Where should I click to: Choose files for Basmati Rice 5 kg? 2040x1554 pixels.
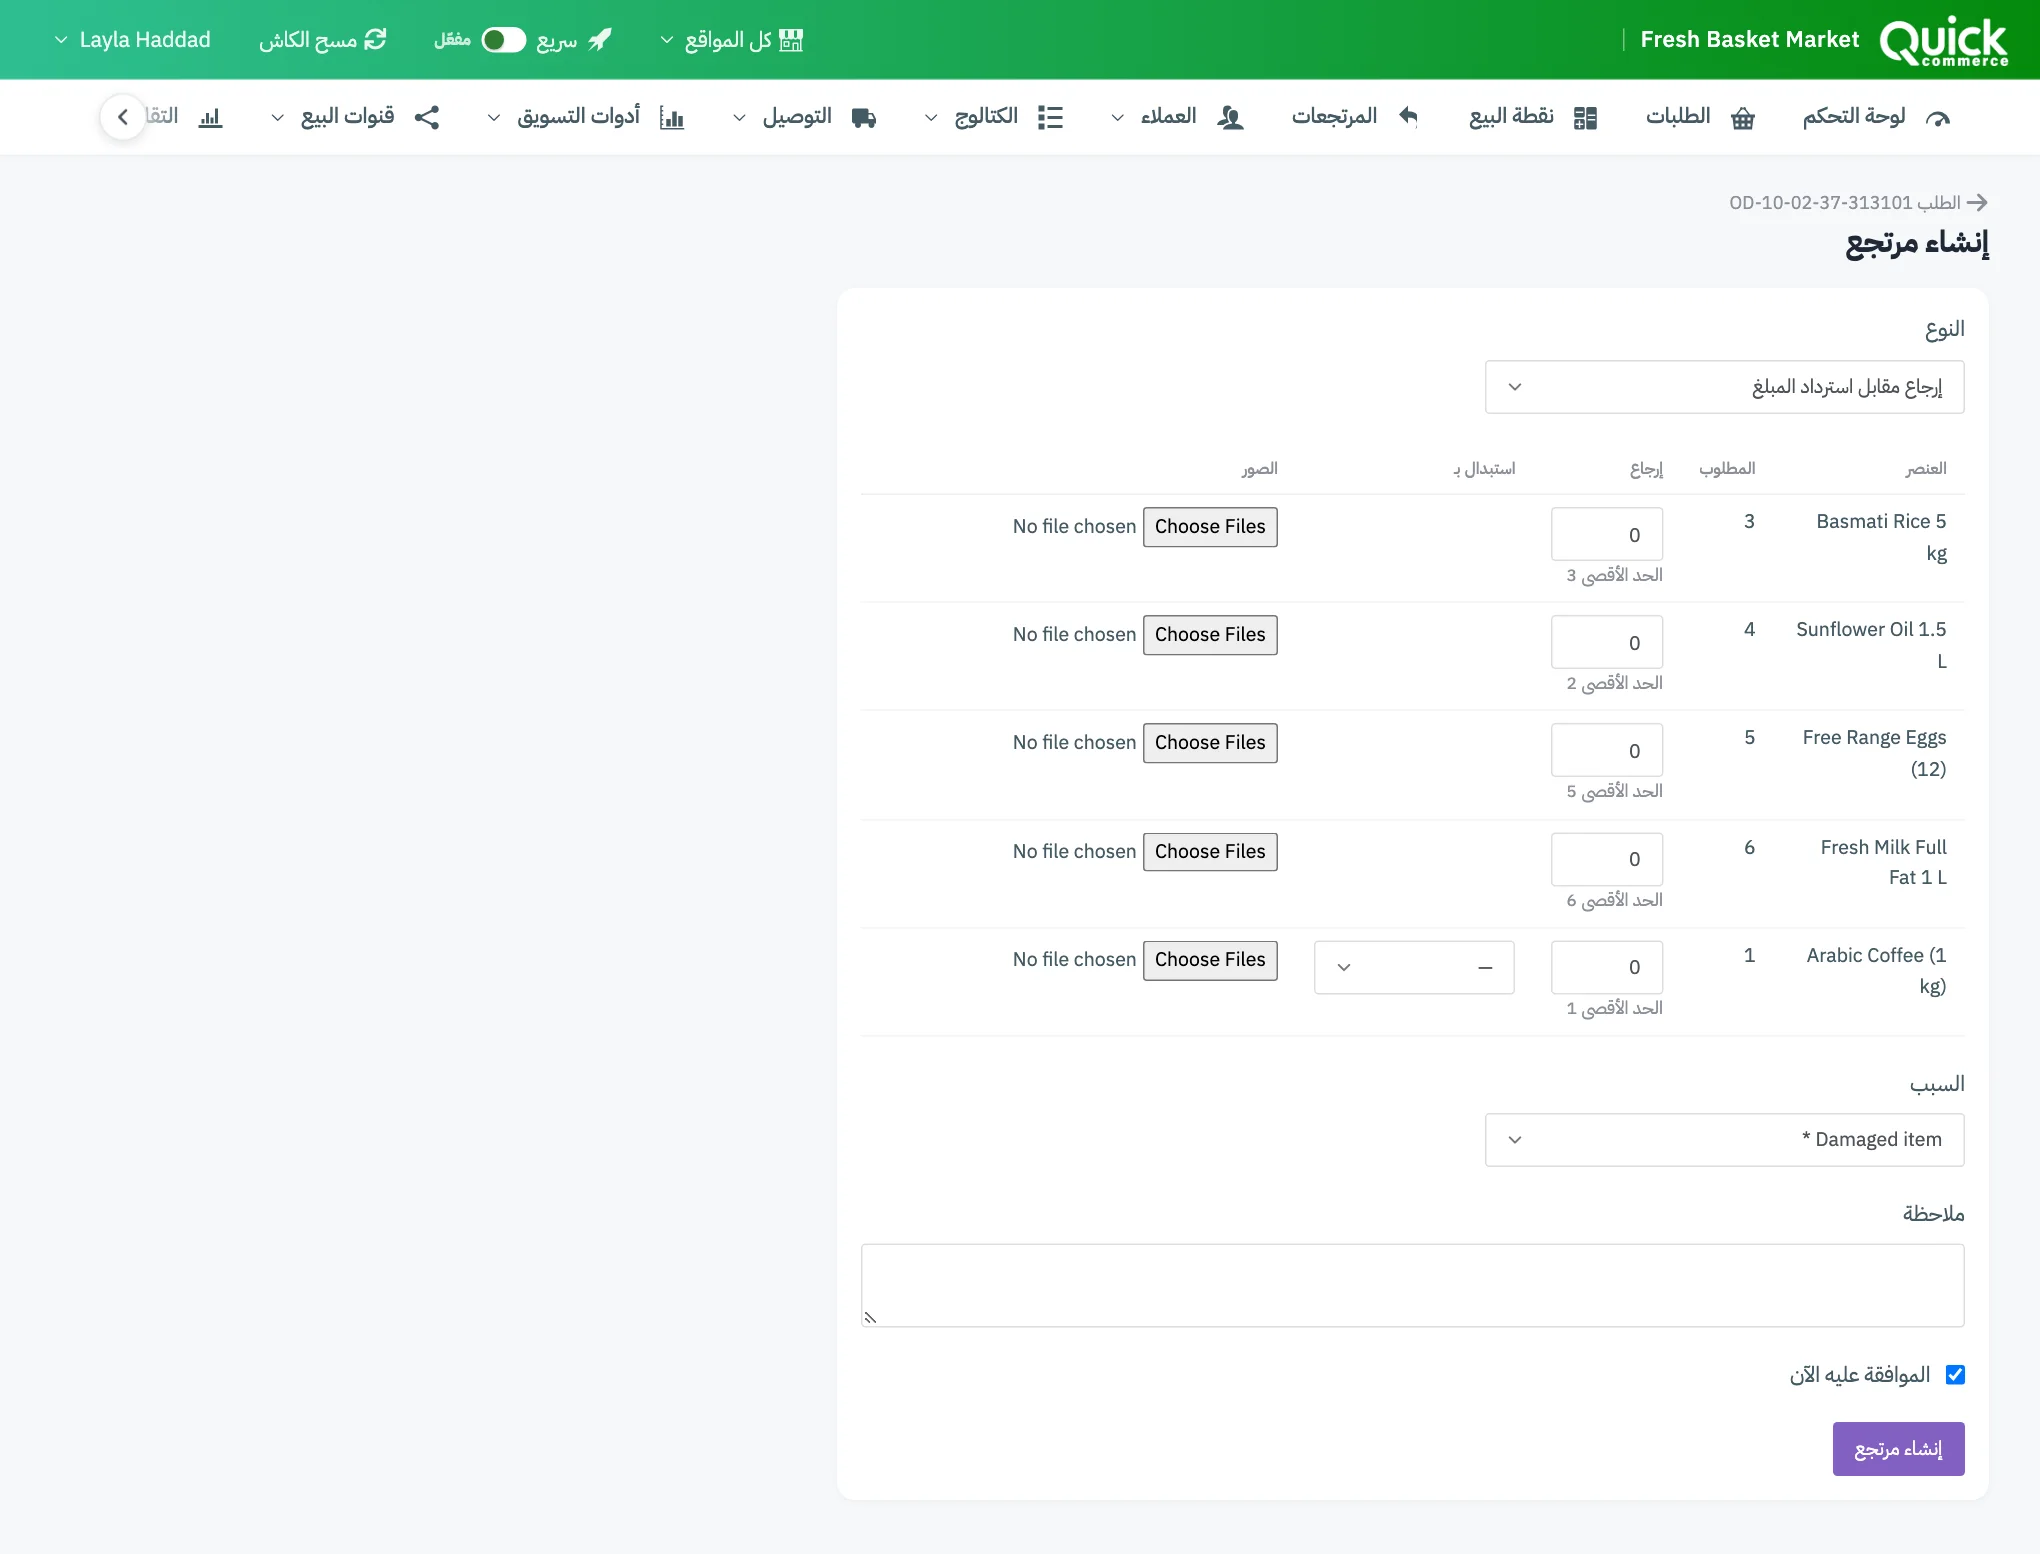tap(1210, 527)
